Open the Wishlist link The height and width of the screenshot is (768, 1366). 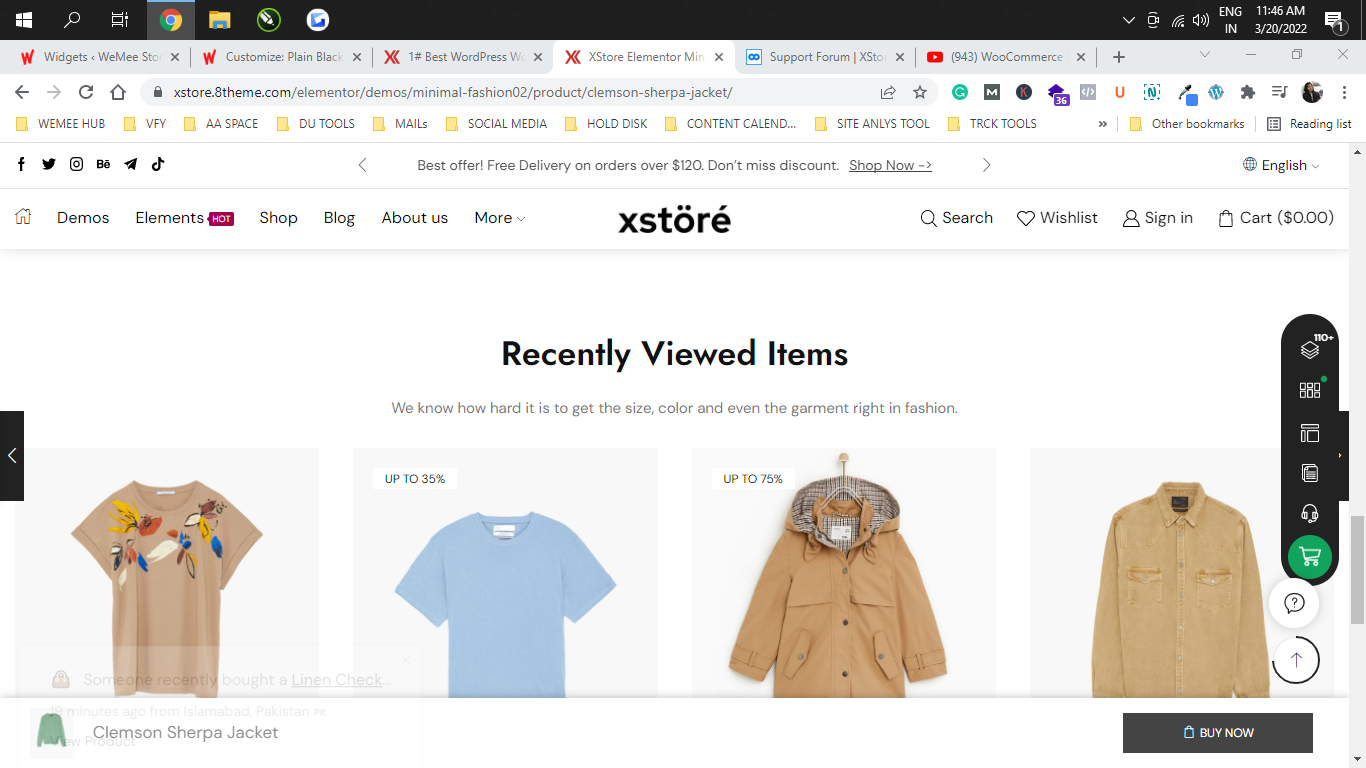click(1057, 217)
